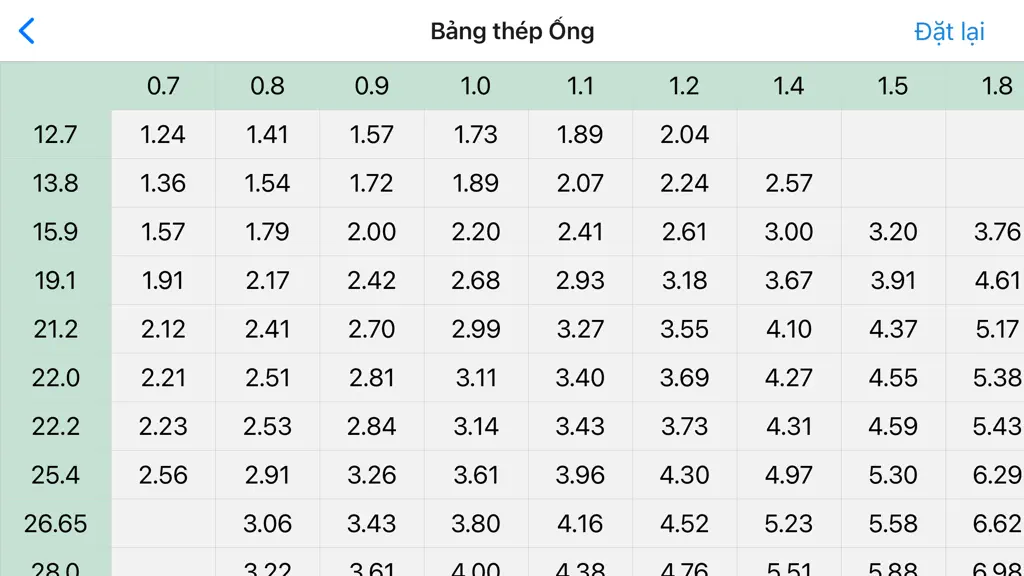The height and width of the screenshot is (576, 1024).
Task: Click the cell showing 2.57
Action: click(x=789, y=183)
